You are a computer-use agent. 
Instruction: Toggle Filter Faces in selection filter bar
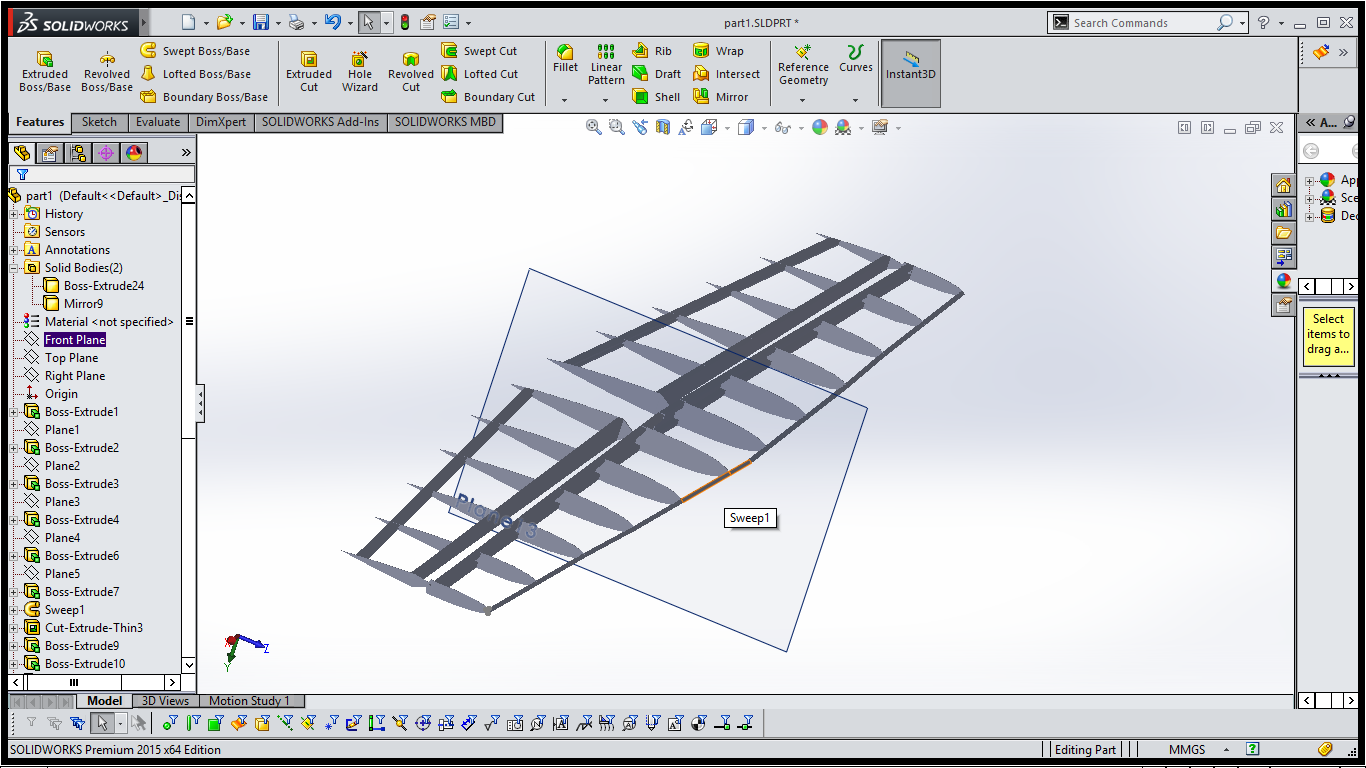(217, 723)
